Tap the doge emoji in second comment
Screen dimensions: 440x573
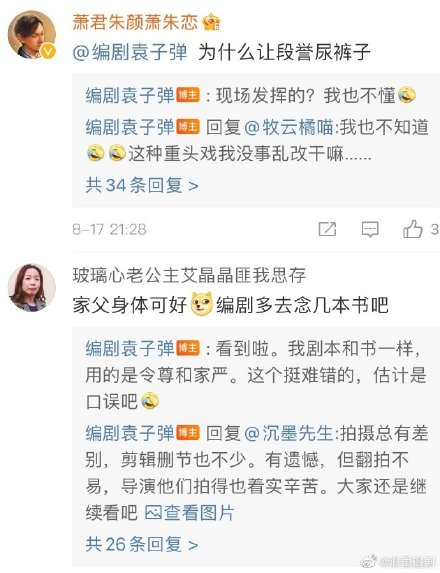click(x=201, y=303)
